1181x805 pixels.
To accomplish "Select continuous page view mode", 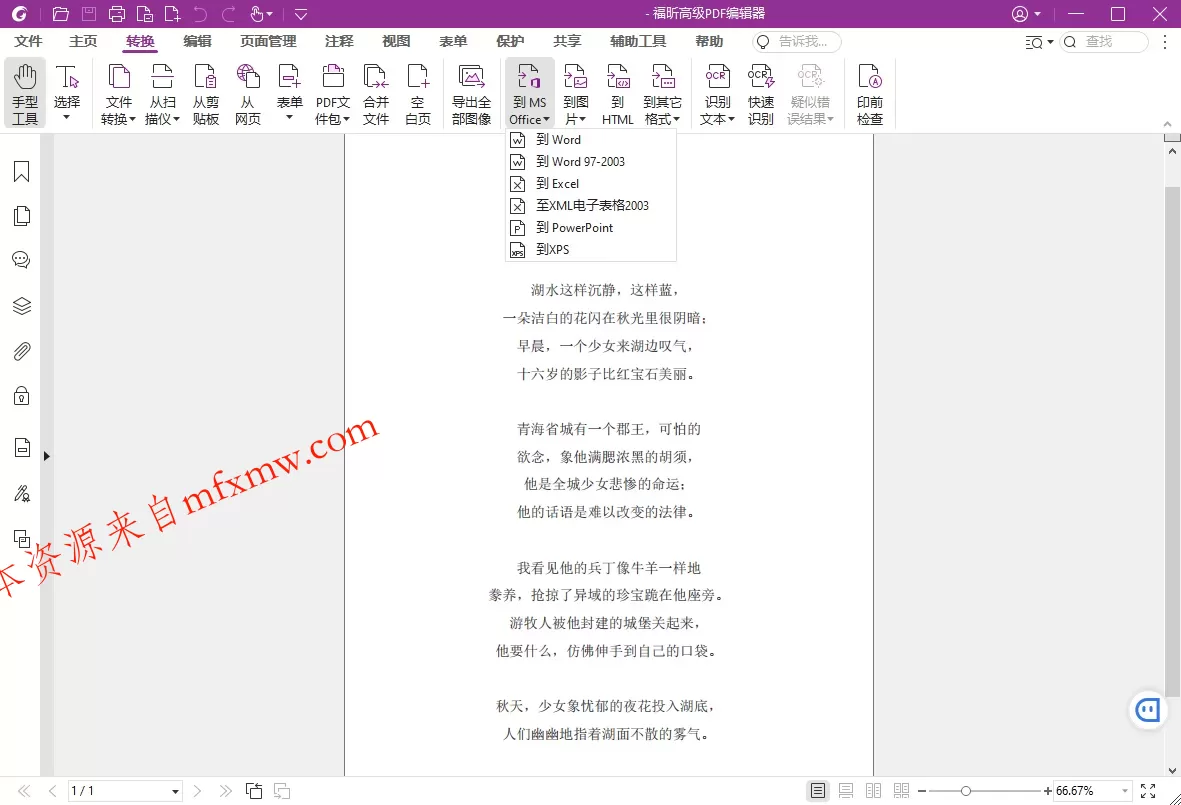I will click(x=846, y=791).
